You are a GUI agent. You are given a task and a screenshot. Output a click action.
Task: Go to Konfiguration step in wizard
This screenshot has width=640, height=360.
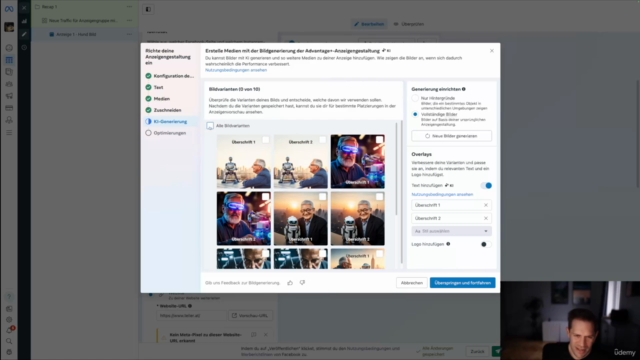170,76
